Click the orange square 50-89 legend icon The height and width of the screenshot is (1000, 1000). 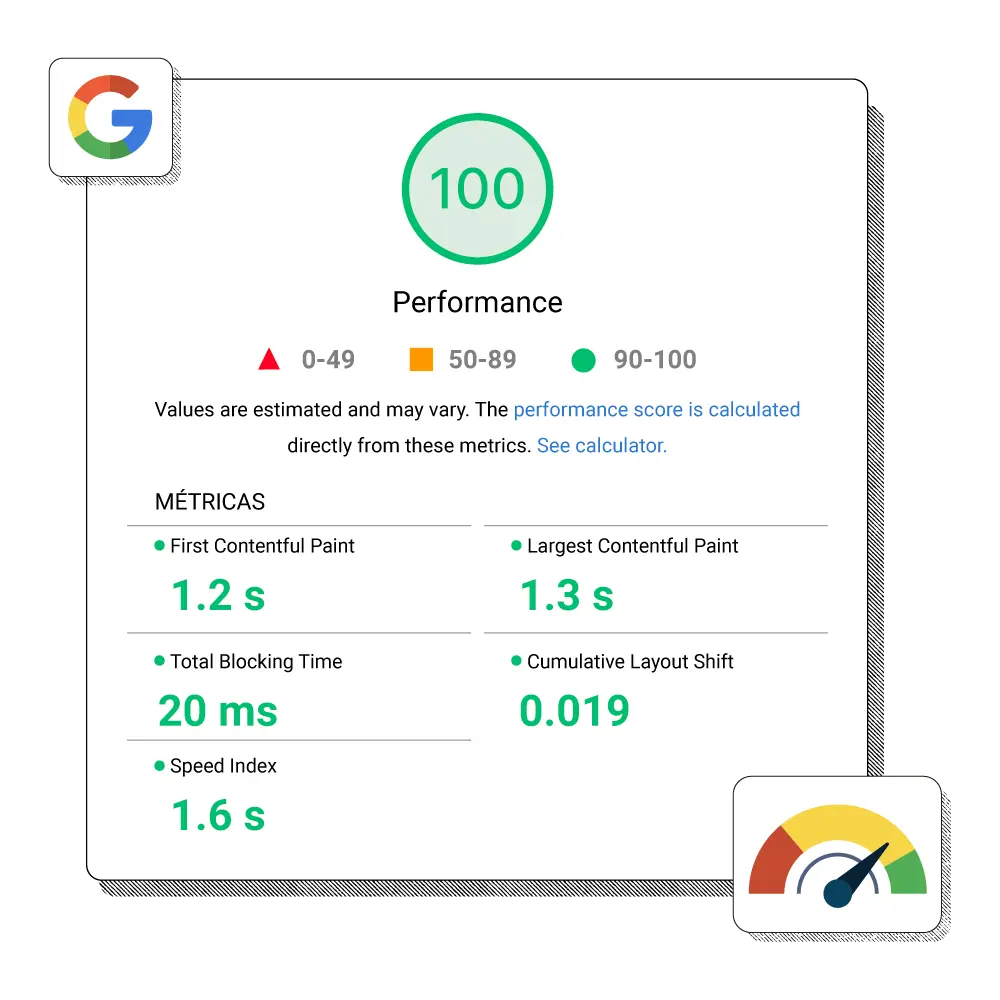tap(421, 360)
